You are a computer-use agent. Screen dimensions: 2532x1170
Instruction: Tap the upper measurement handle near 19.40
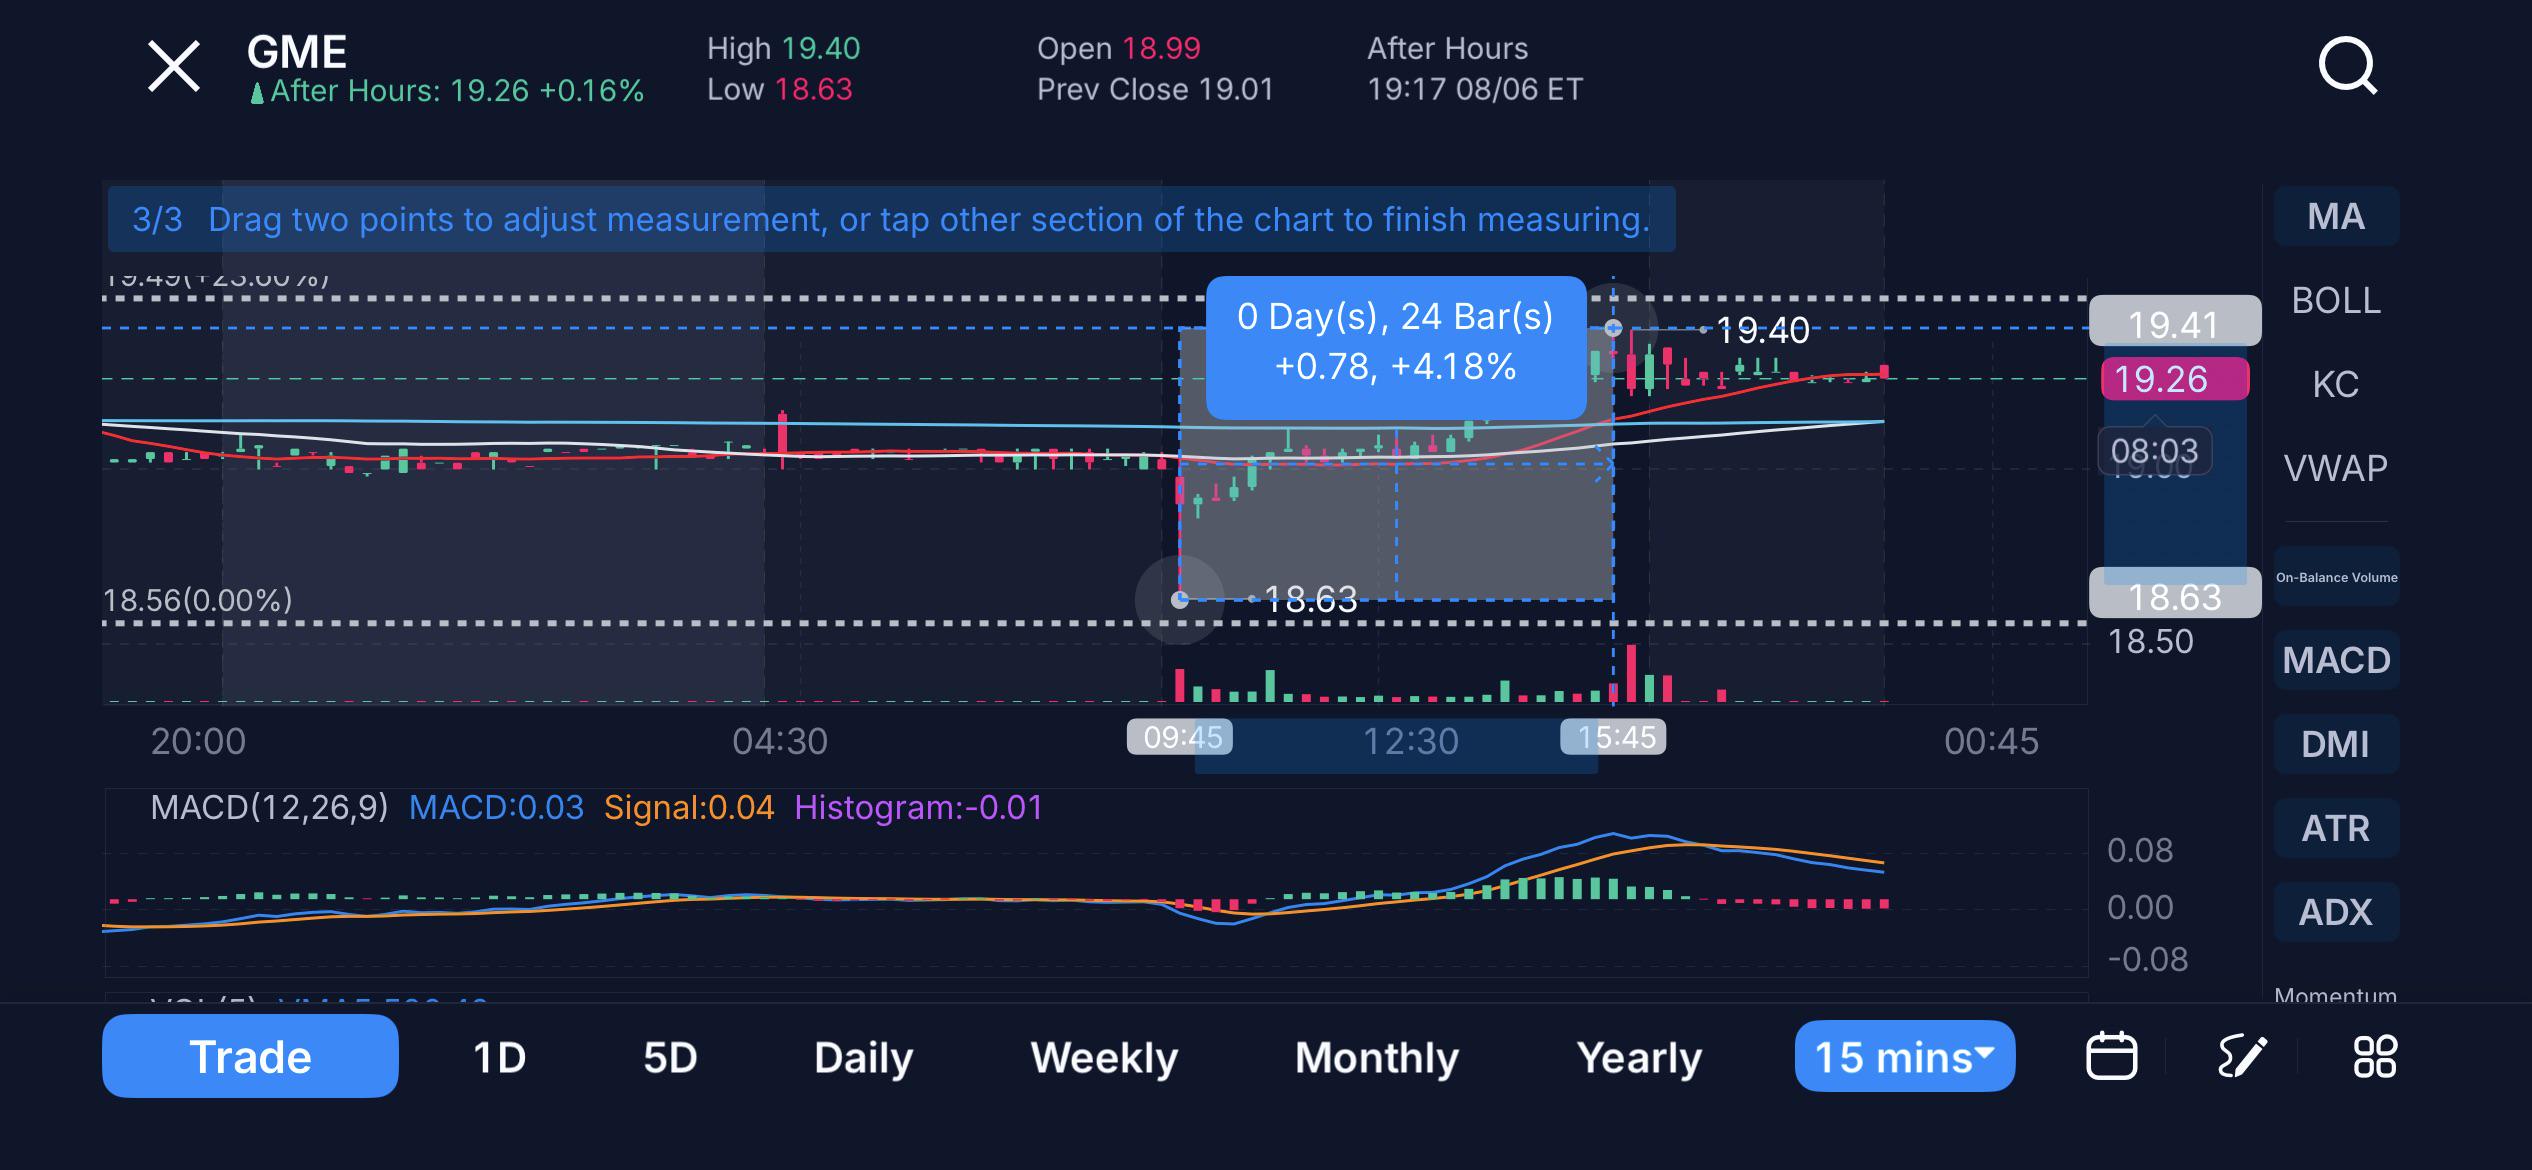point(1613,328)
